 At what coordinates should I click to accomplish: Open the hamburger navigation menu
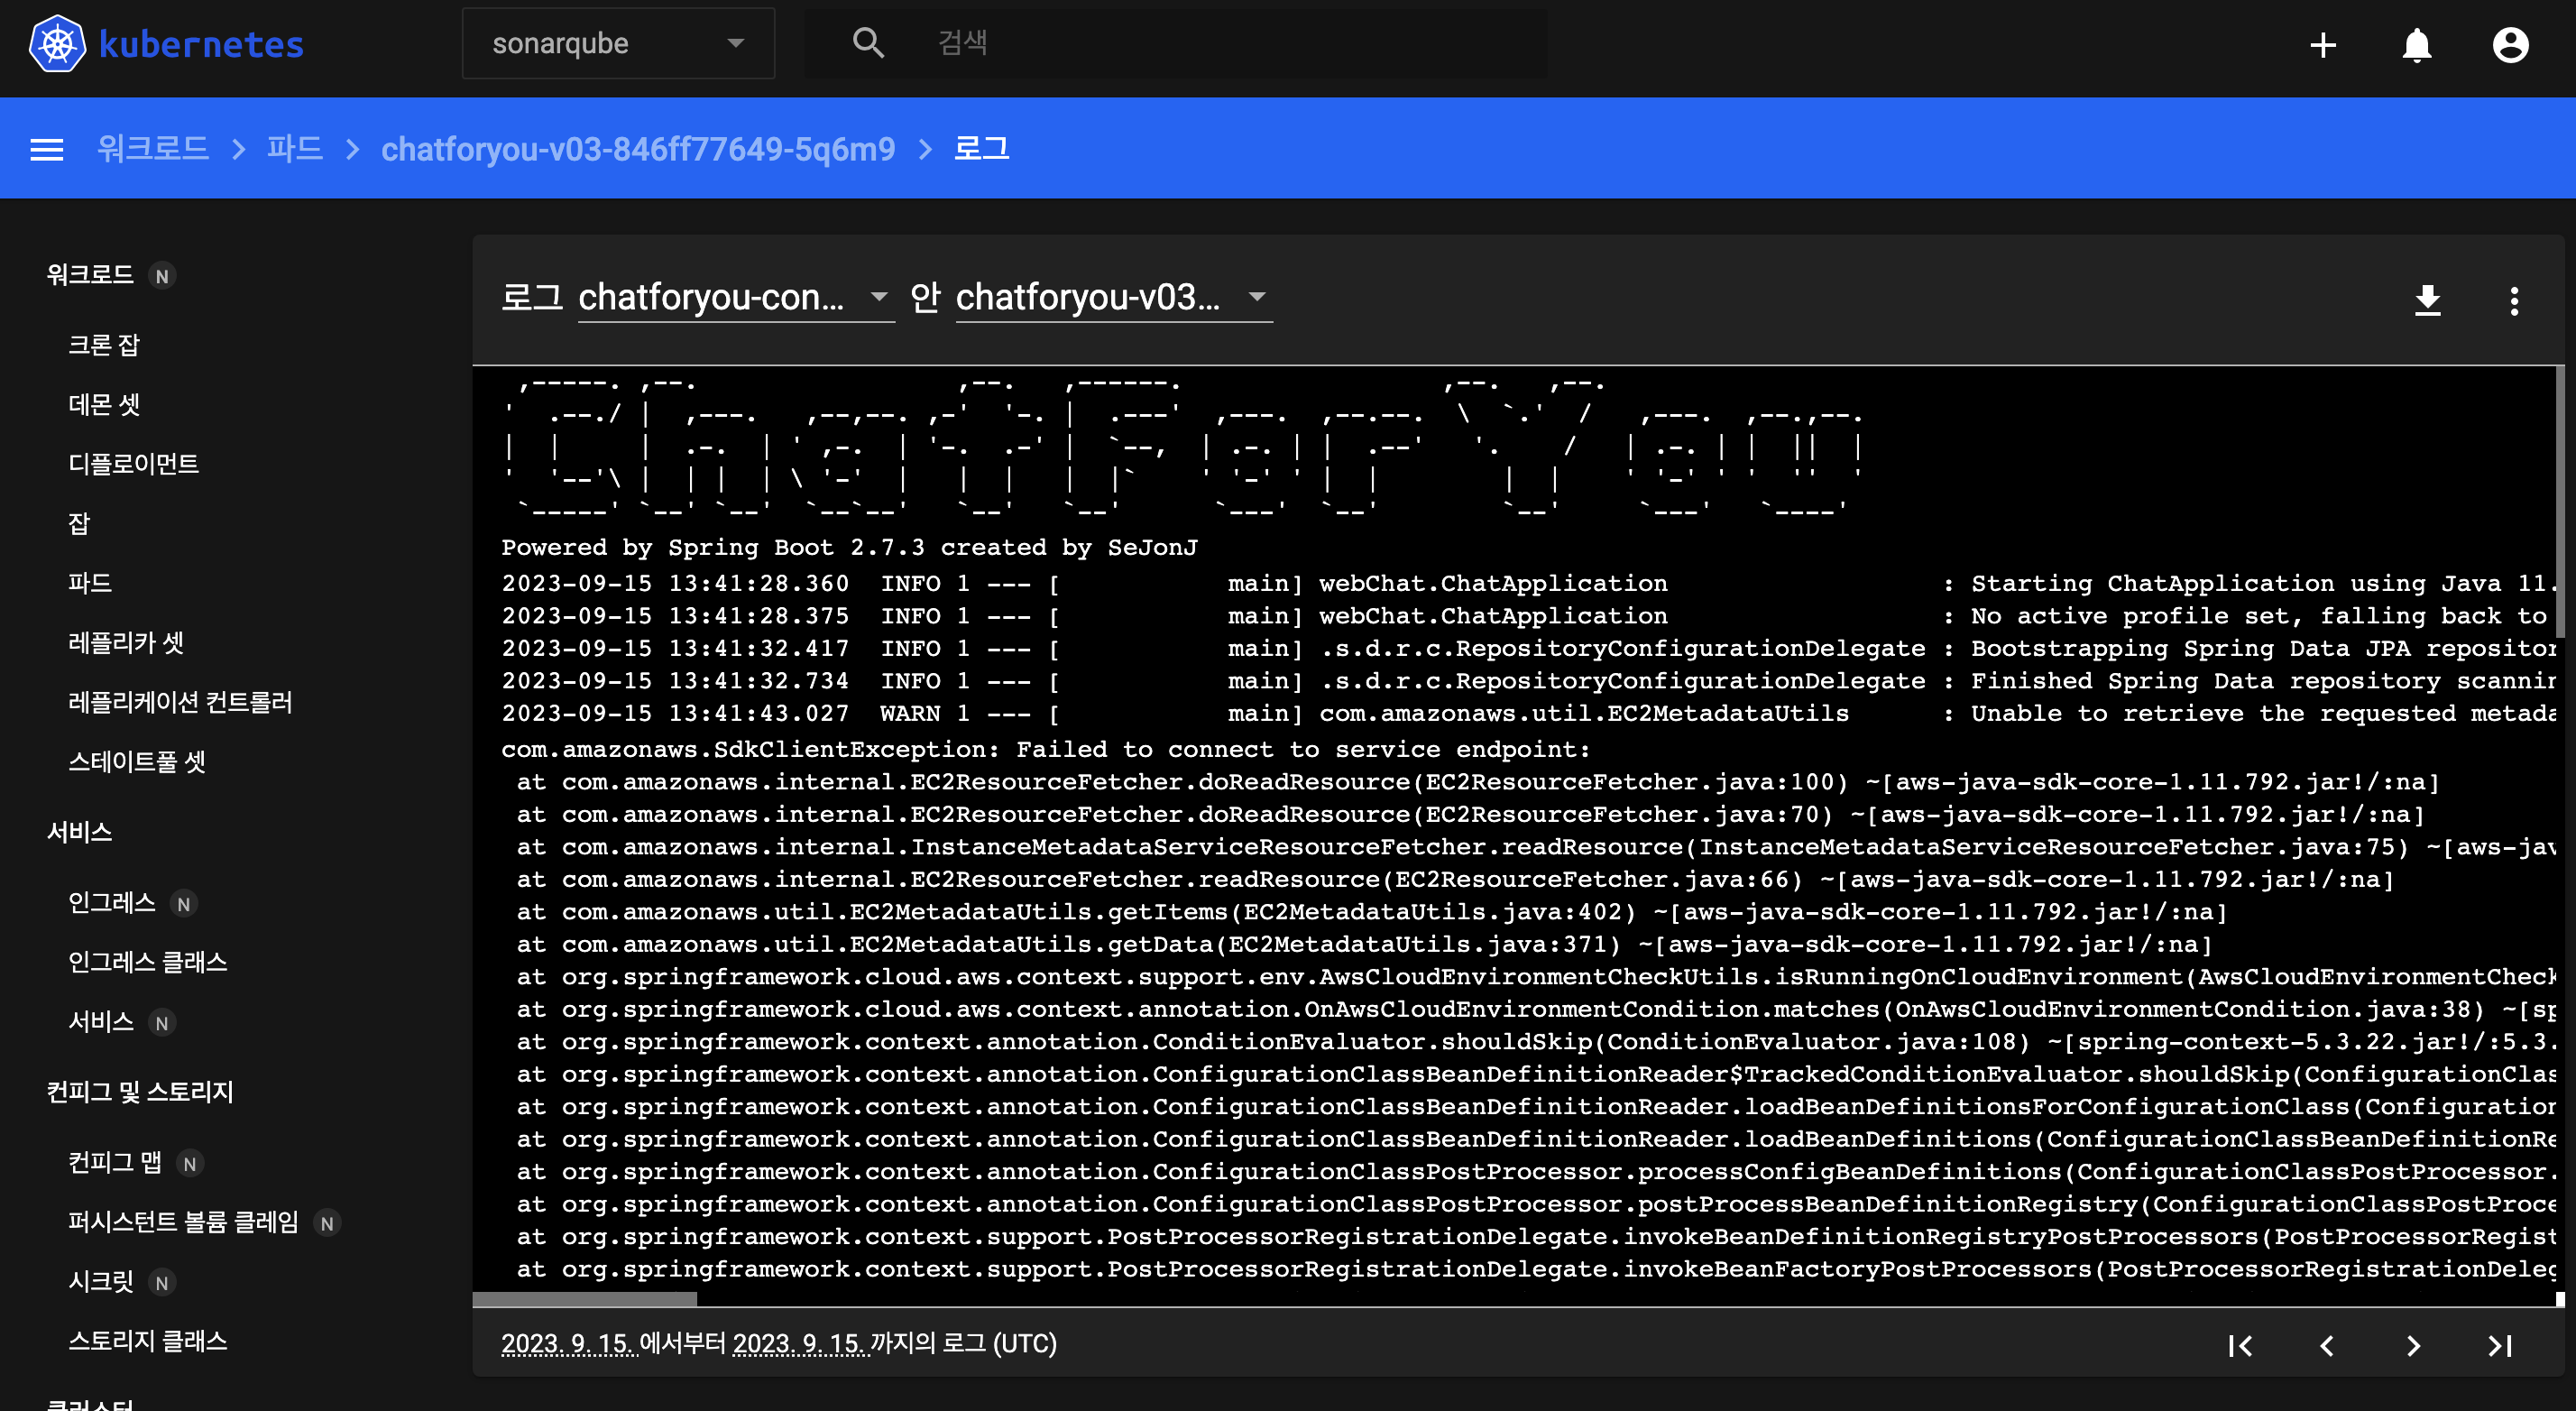[47, 149]
